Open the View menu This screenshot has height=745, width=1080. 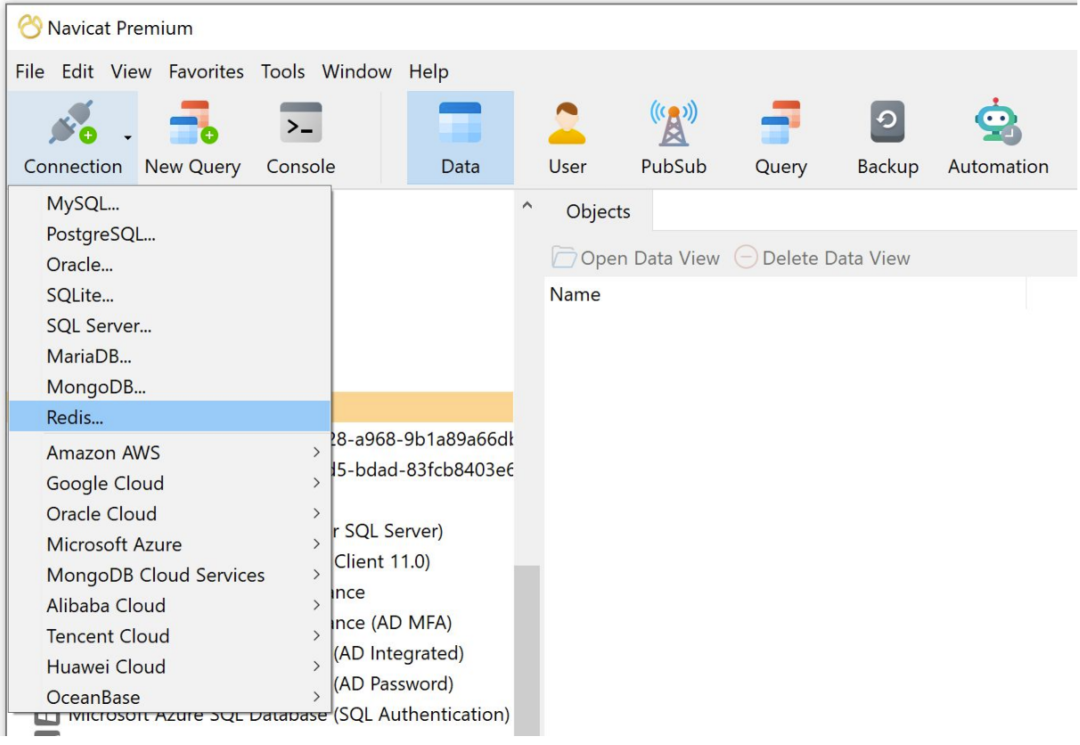(131, 72)
